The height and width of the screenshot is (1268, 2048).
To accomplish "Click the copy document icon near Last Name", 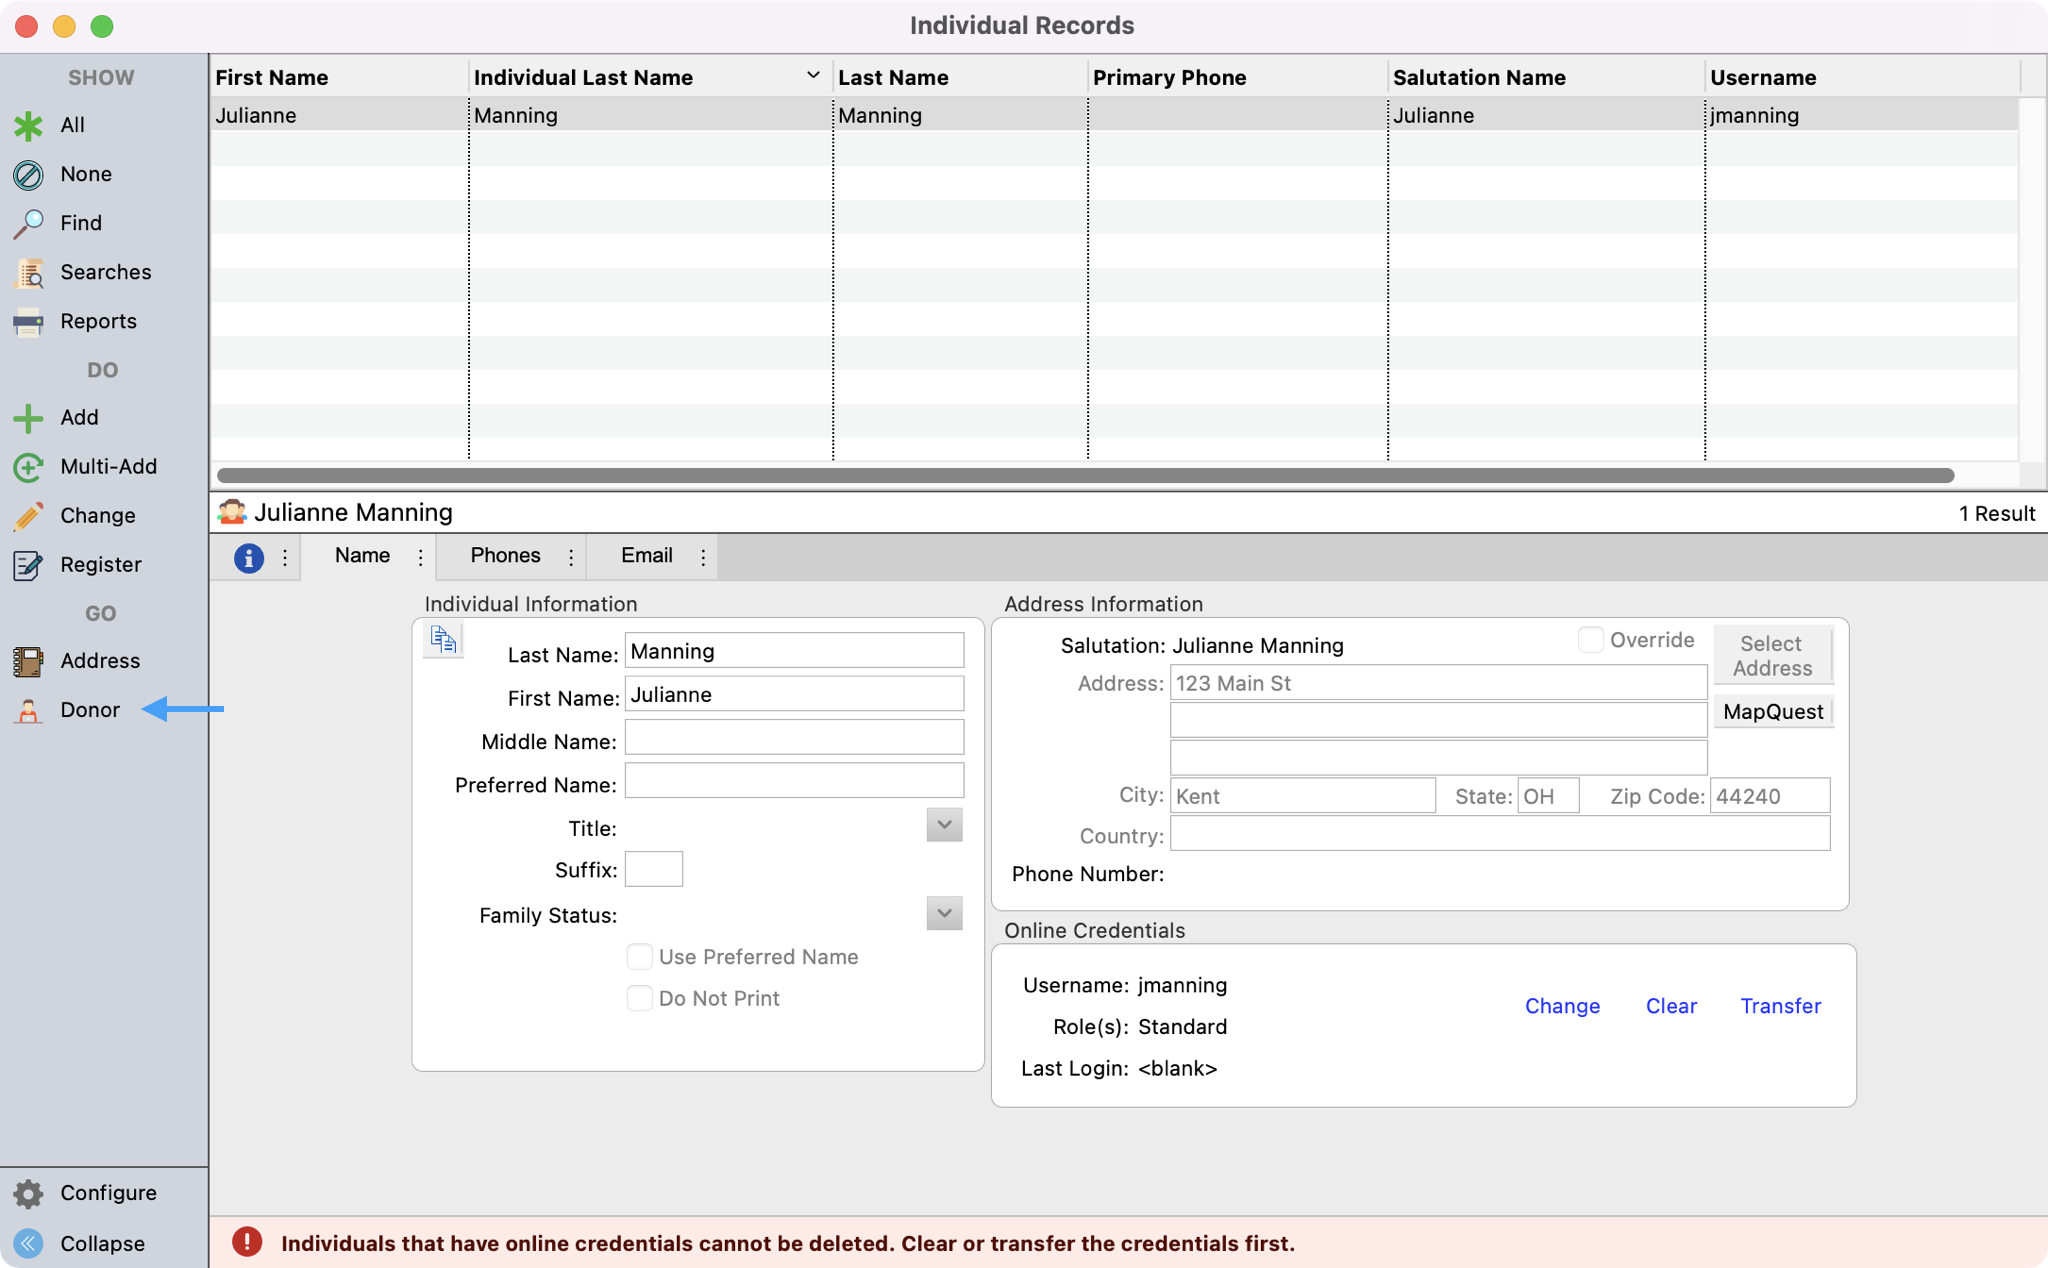I will point(444,639).
